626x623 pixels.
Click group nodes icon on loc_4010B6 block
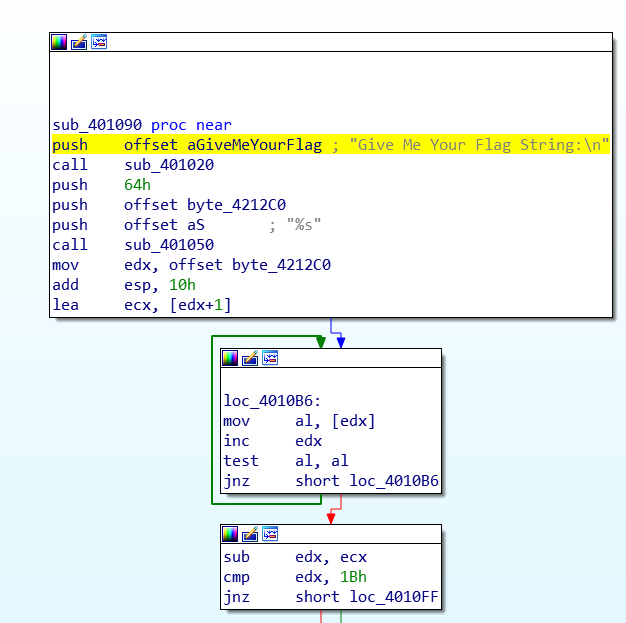[270, 358]
